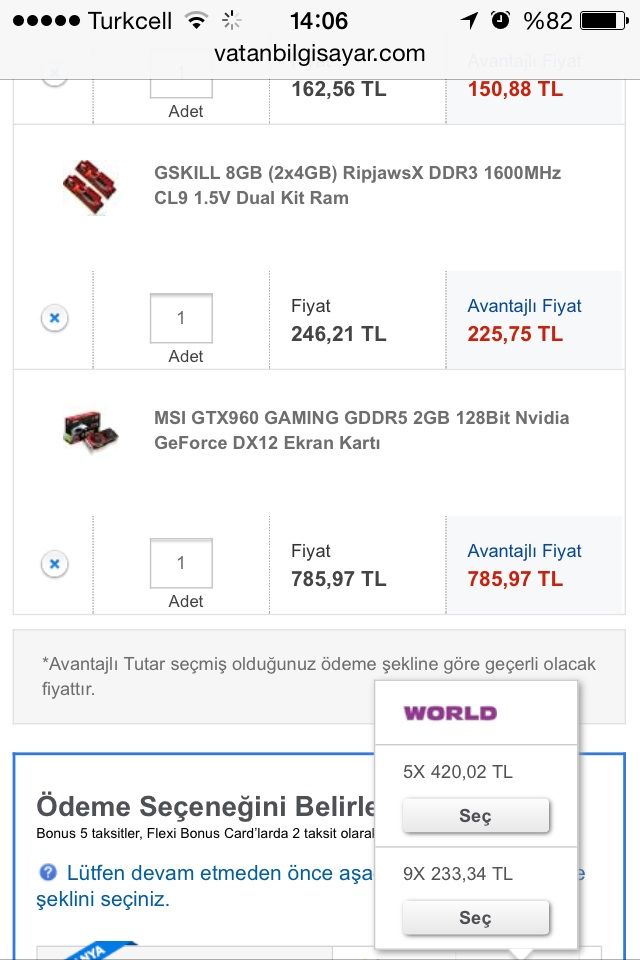
Task: Focus the MSI GTX960 quantity field
Action: point(181,564)
